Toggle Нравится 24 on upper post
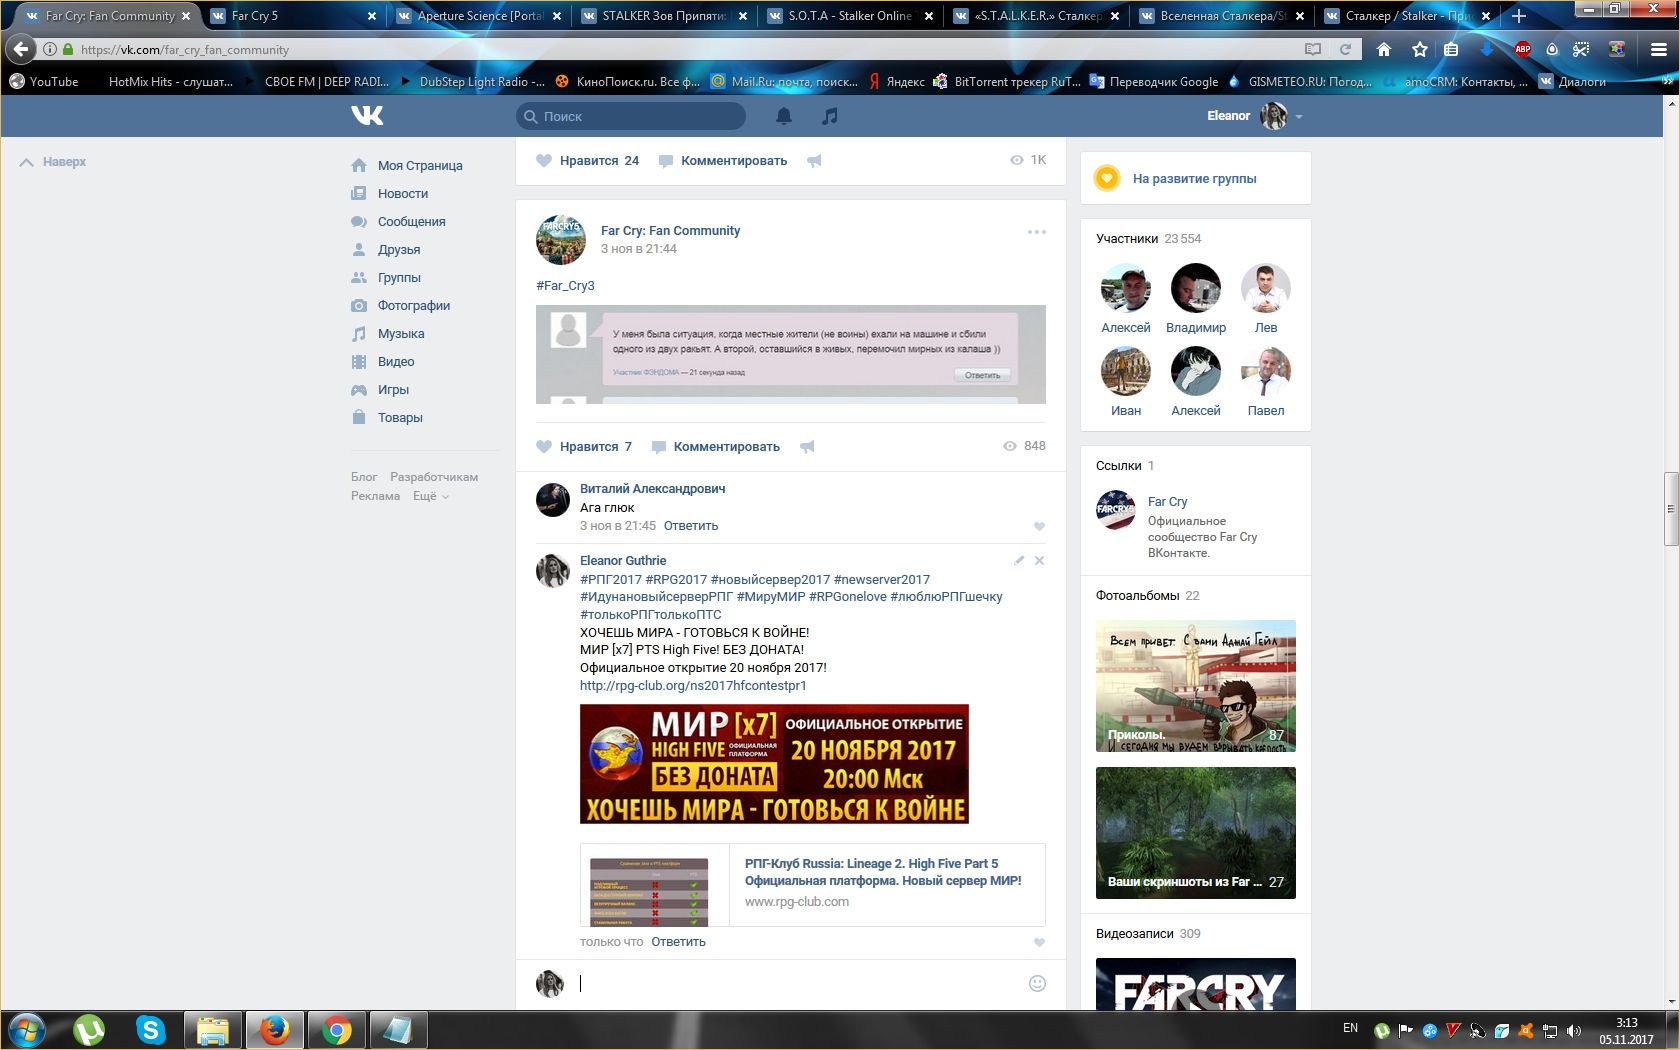 [588, 160]
